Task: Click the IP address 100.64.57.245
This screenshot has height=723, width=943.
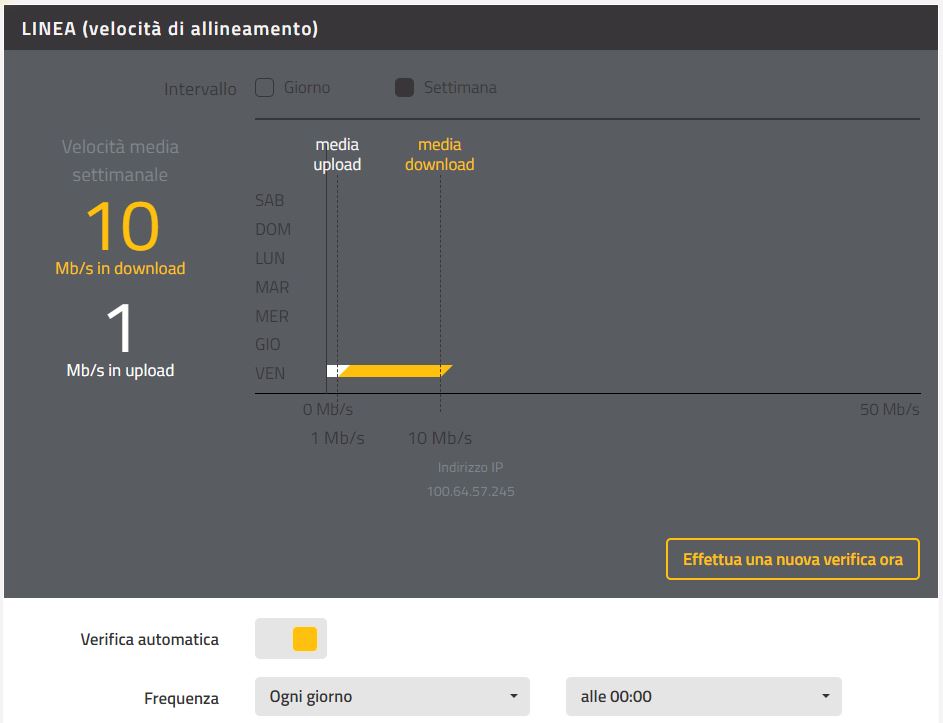Action: [471, 491]
